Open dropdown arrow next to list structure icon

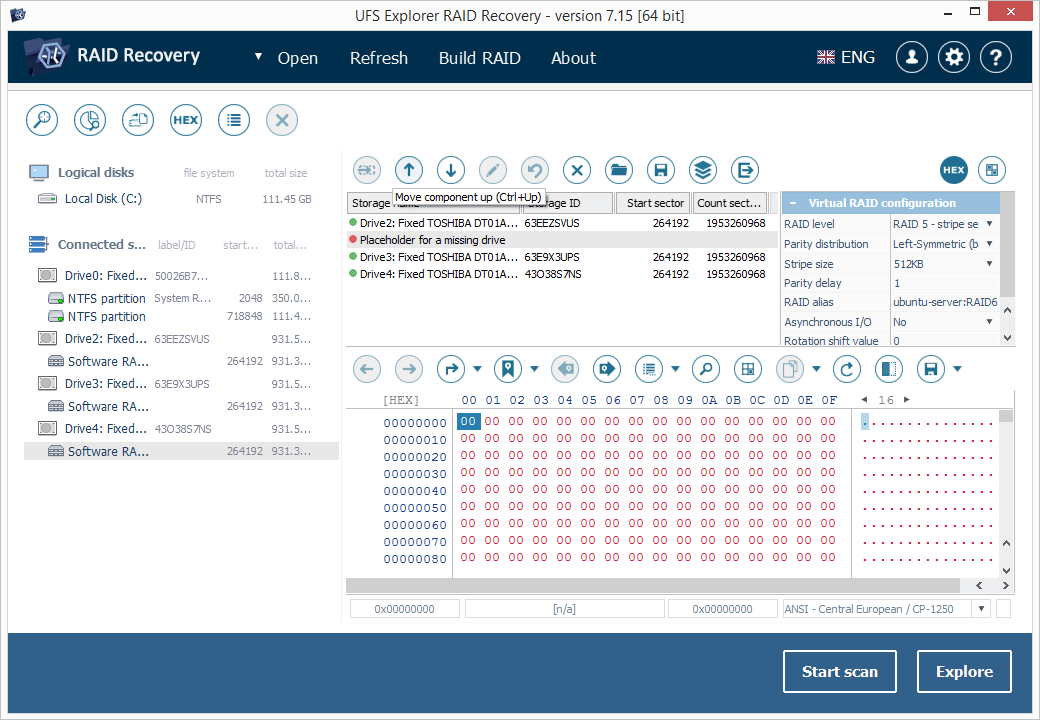(675, 369)
